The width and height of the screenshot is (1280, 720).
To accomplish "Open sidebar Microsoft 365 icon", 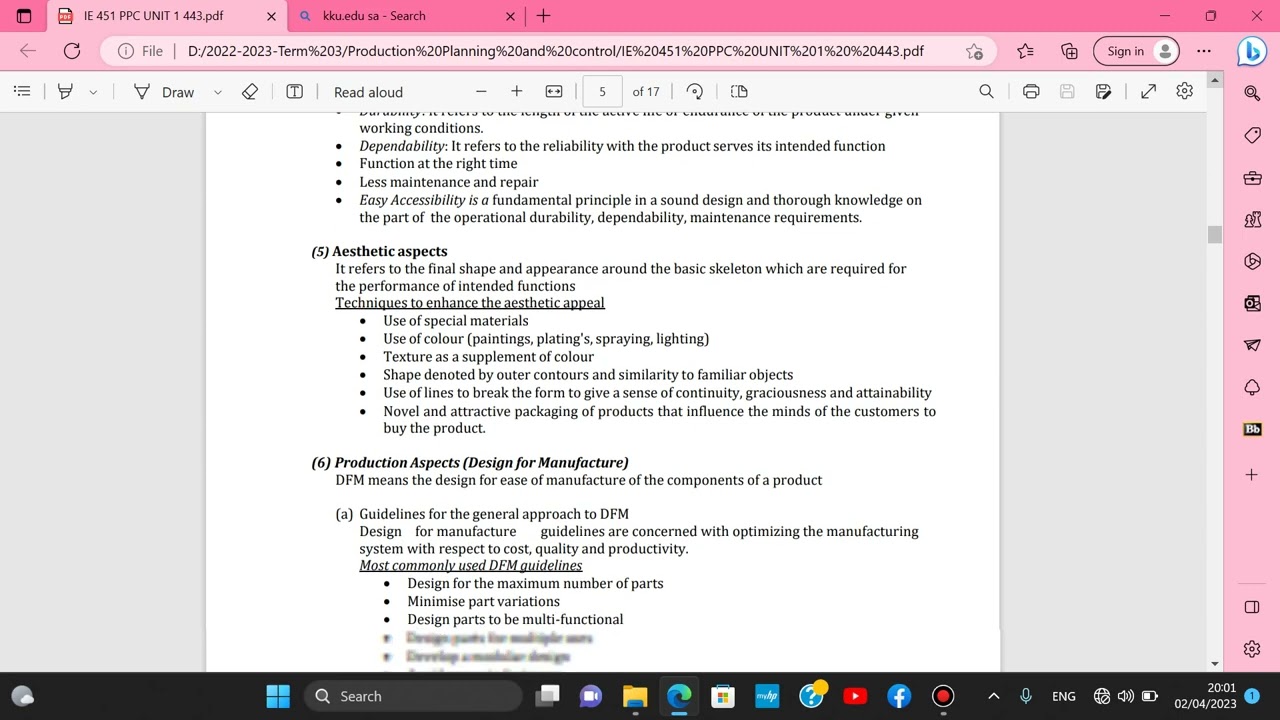I will 1252,261.
